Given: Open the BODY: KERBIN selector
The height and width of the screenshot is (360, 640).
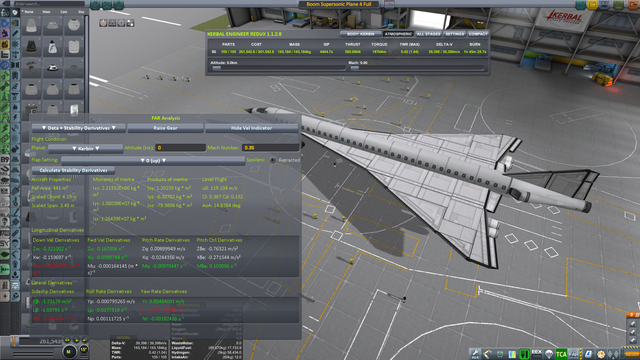Looking at the screenshot, I should point(361,34).
